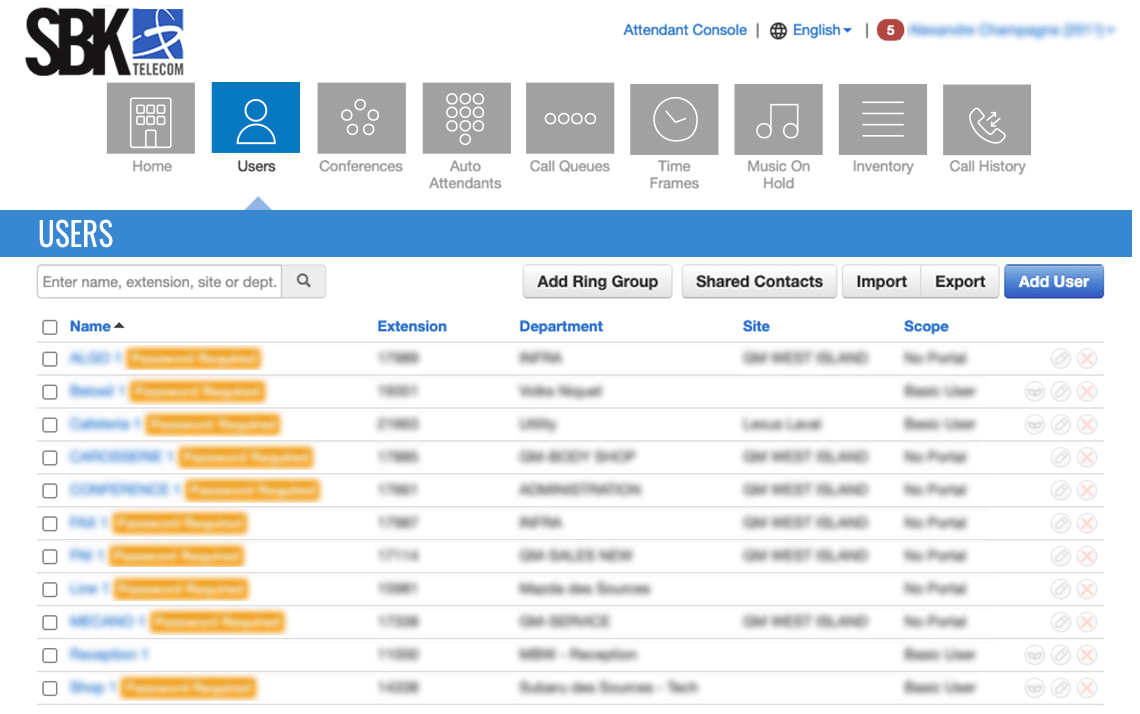1140x714 pixels.
Task: Open the Auto Attendants keypad icon
Action: 466,119
